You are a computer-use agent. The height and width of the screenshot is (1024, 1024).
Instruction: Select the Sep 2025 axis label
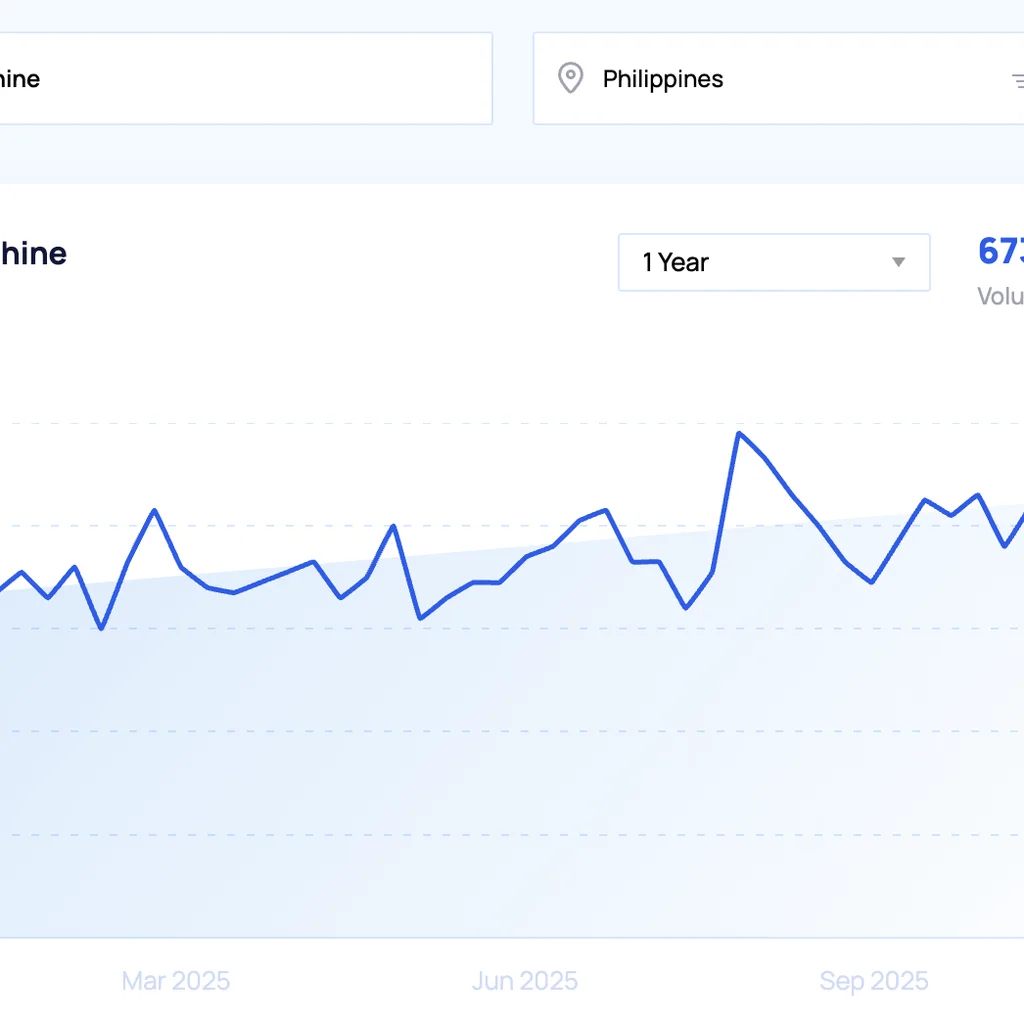pos(873,981)
